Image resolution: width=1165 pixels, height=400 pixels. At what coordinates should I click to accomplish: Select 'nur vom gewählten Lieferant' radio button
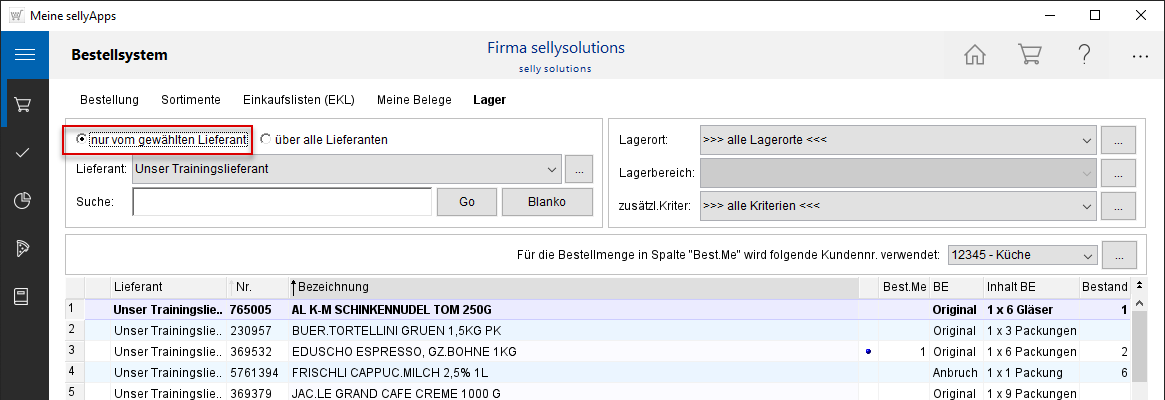click(81, 139)
